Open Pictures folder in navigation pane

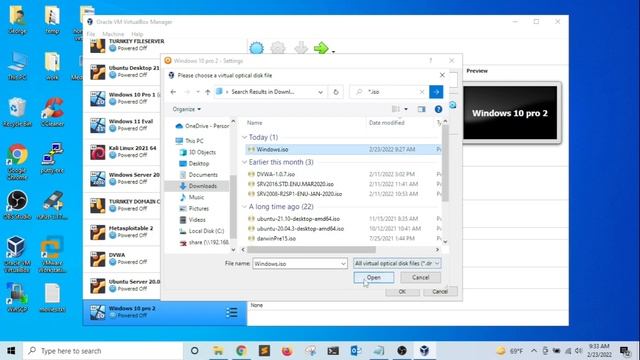click(x=194, y=209)
